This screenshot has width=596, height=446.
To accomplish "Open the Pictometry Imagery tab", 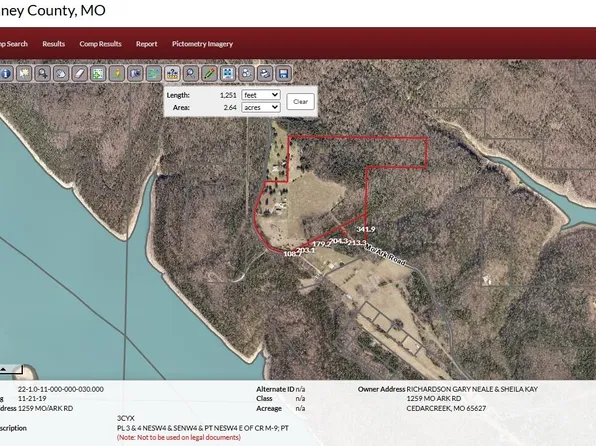I will coord(202,44).
